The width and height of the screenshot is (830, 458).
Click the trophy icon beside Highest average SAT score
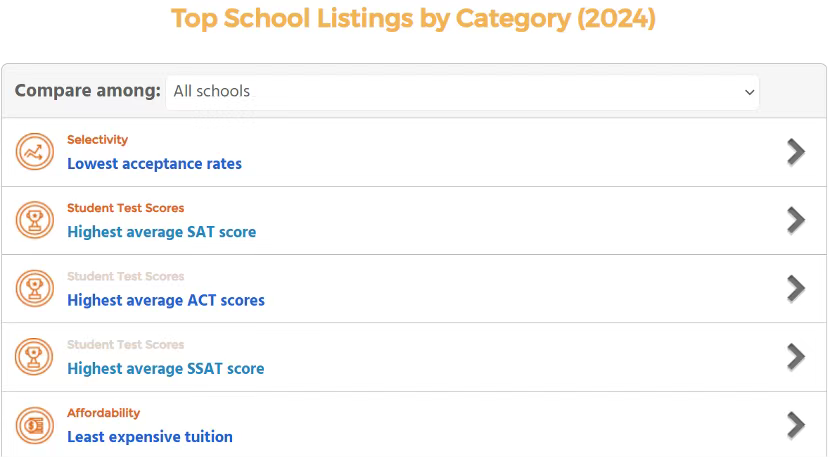[x=35, y=220]
